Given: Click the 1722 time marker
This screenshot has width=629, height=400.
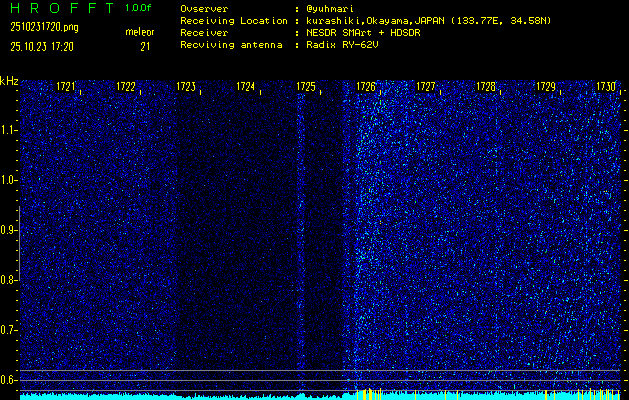Looking at the screenshot, I should (x=126, y=87).
